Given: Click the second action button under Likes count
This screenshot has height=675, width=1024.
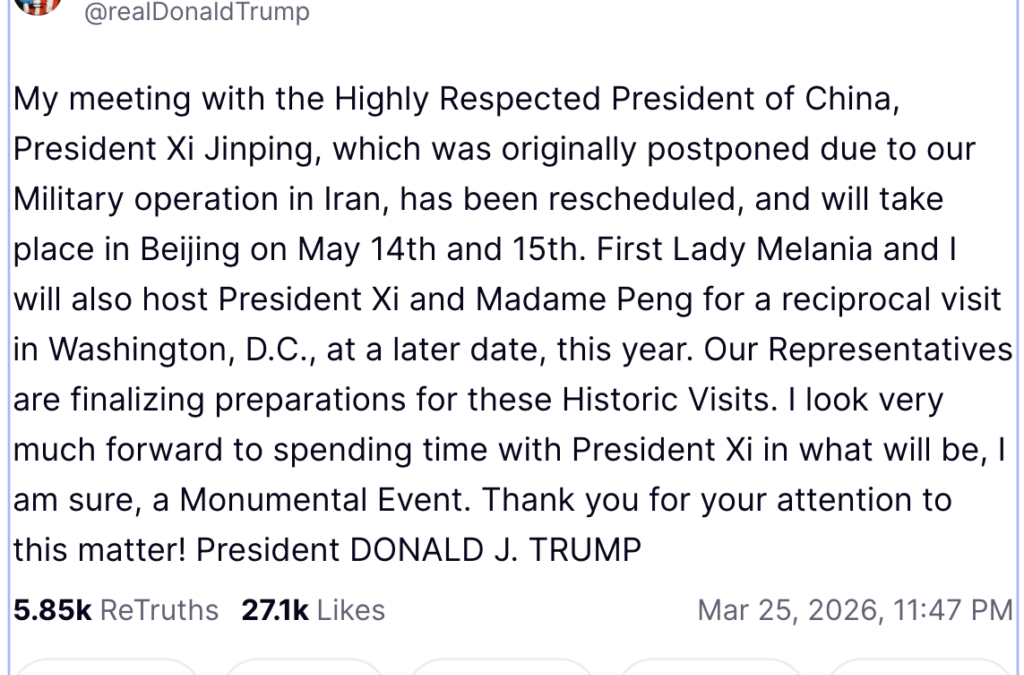Looking at the screenshot, I should pos(303,666).
